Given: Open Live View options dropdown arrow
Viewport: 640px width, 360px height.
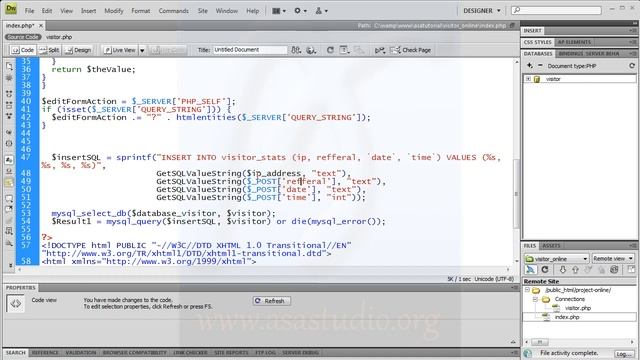Looking at the screenshot, I should (142, 50).
